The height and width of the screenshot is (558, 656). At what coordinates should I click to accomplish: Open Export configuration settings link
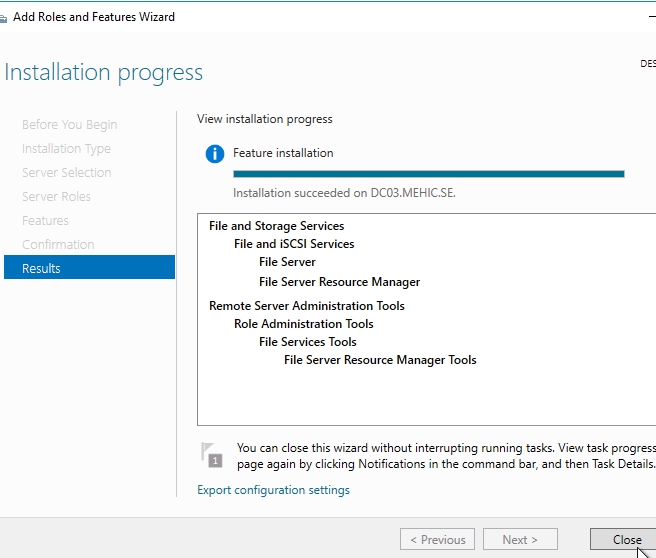pos(273,490)
